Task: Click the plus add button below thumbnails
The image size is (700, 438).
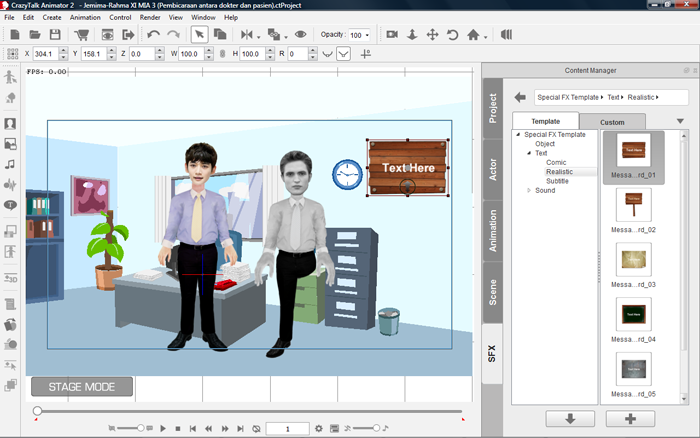Action: click(x=632, y=418)
